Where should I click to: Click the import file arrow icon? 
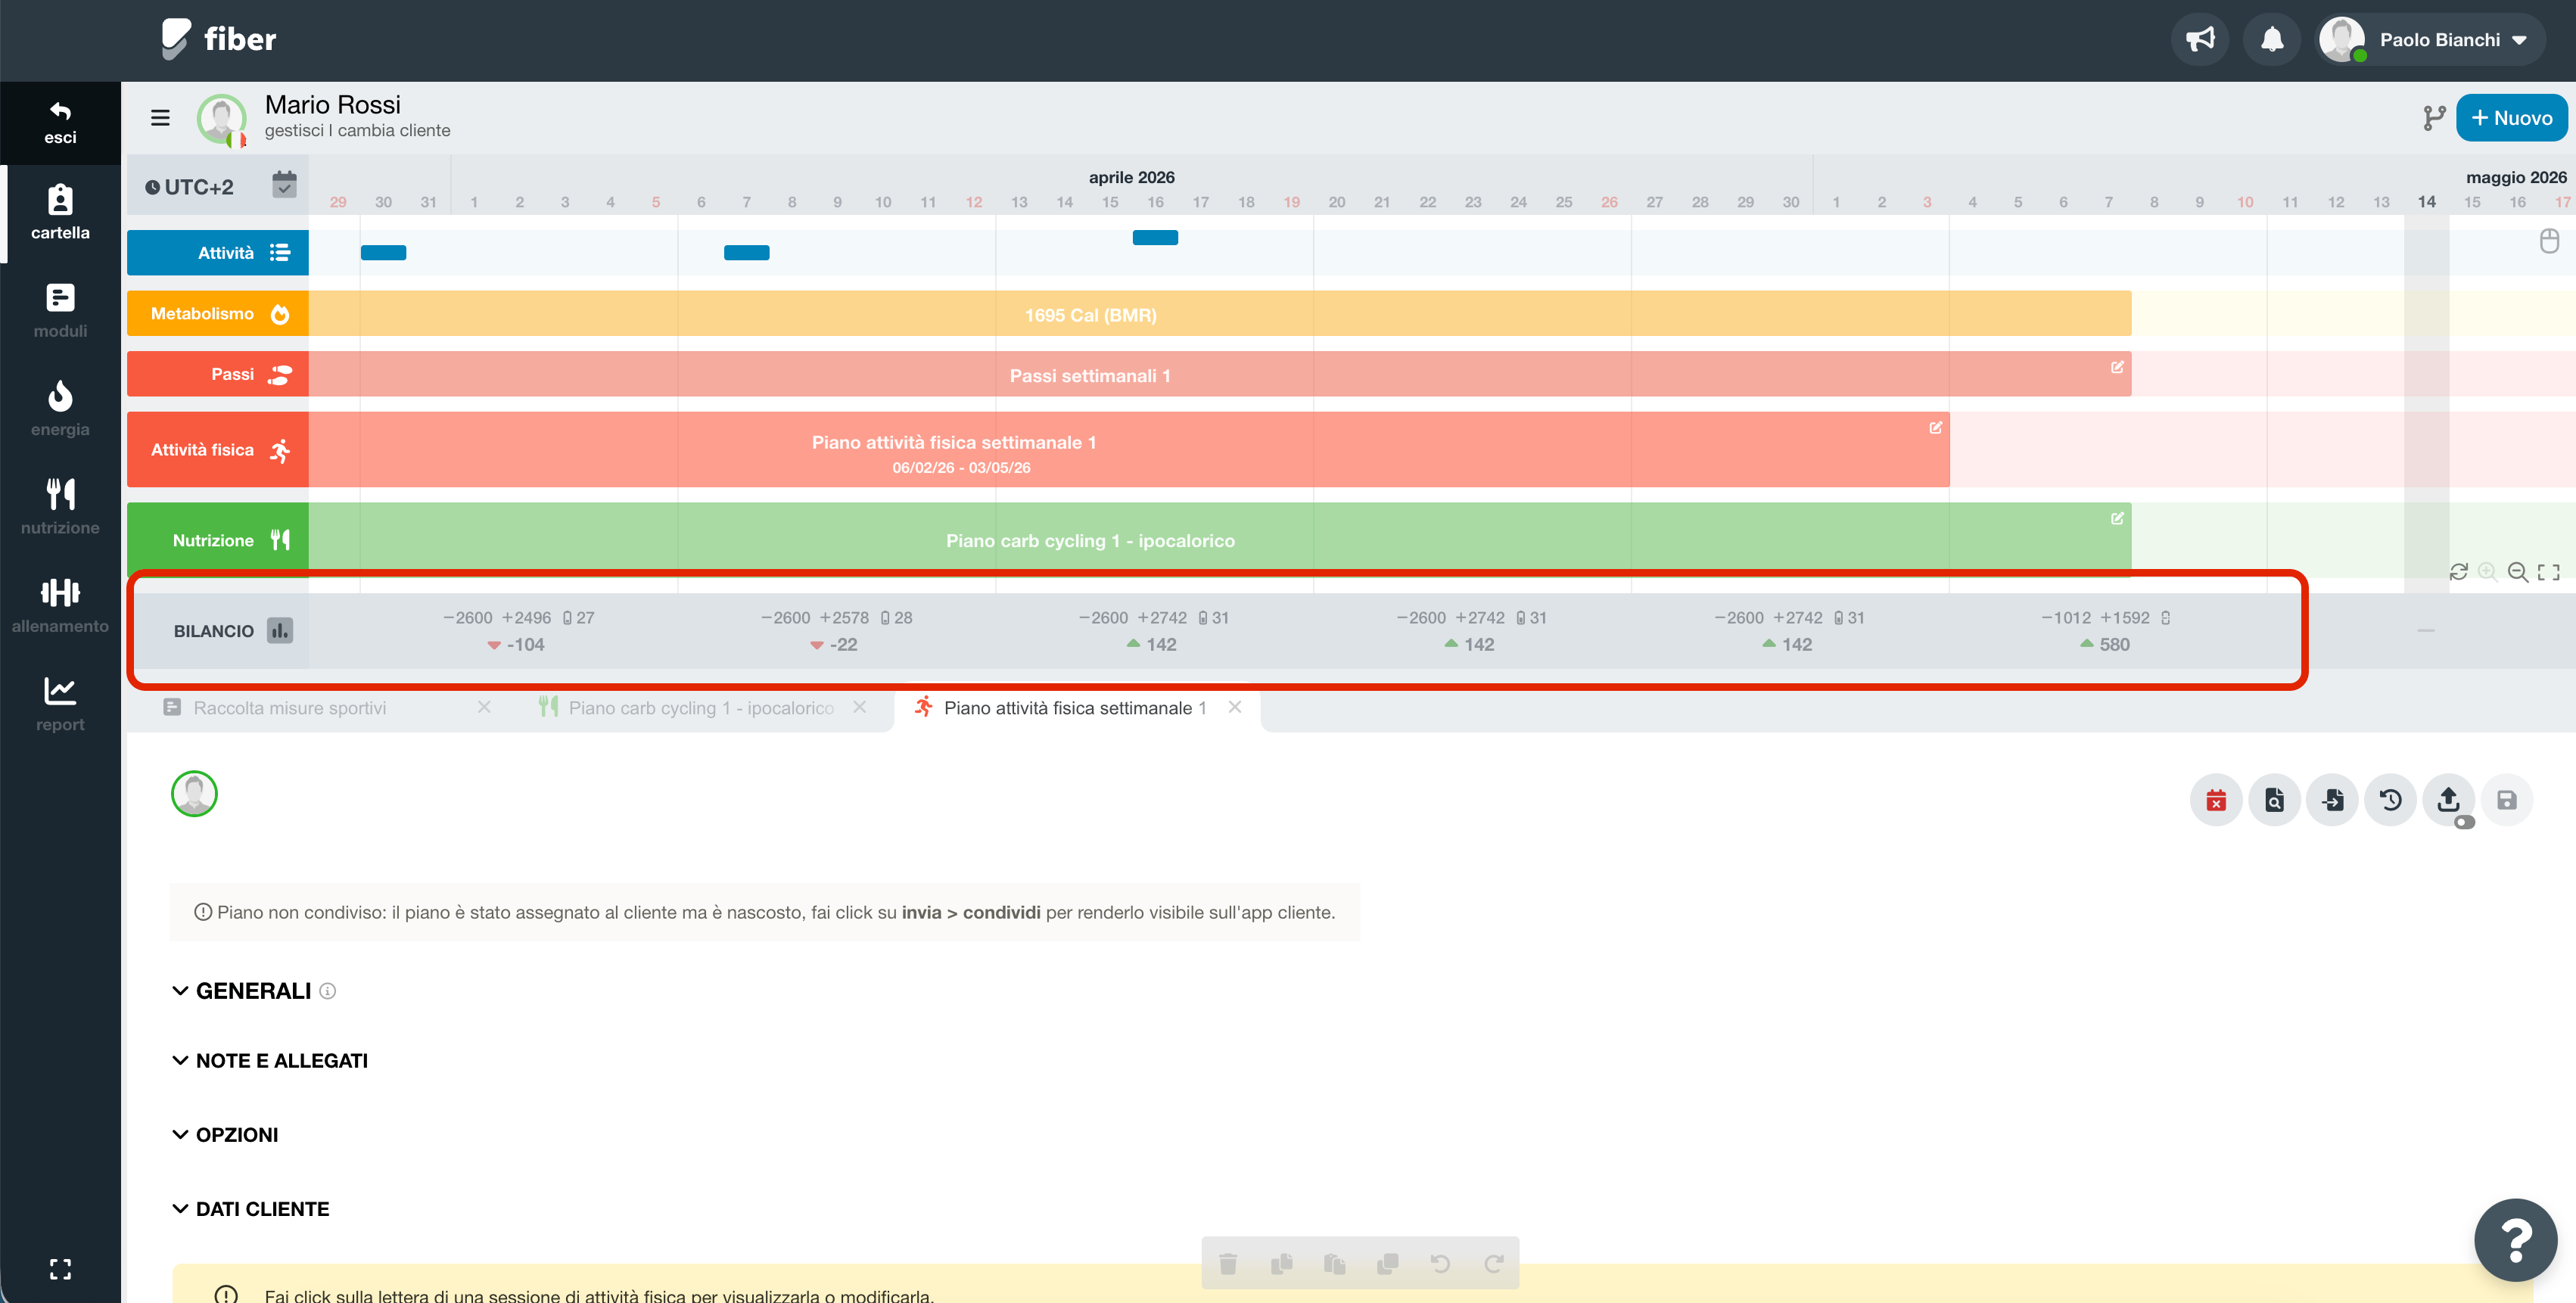coord(2332,800)
